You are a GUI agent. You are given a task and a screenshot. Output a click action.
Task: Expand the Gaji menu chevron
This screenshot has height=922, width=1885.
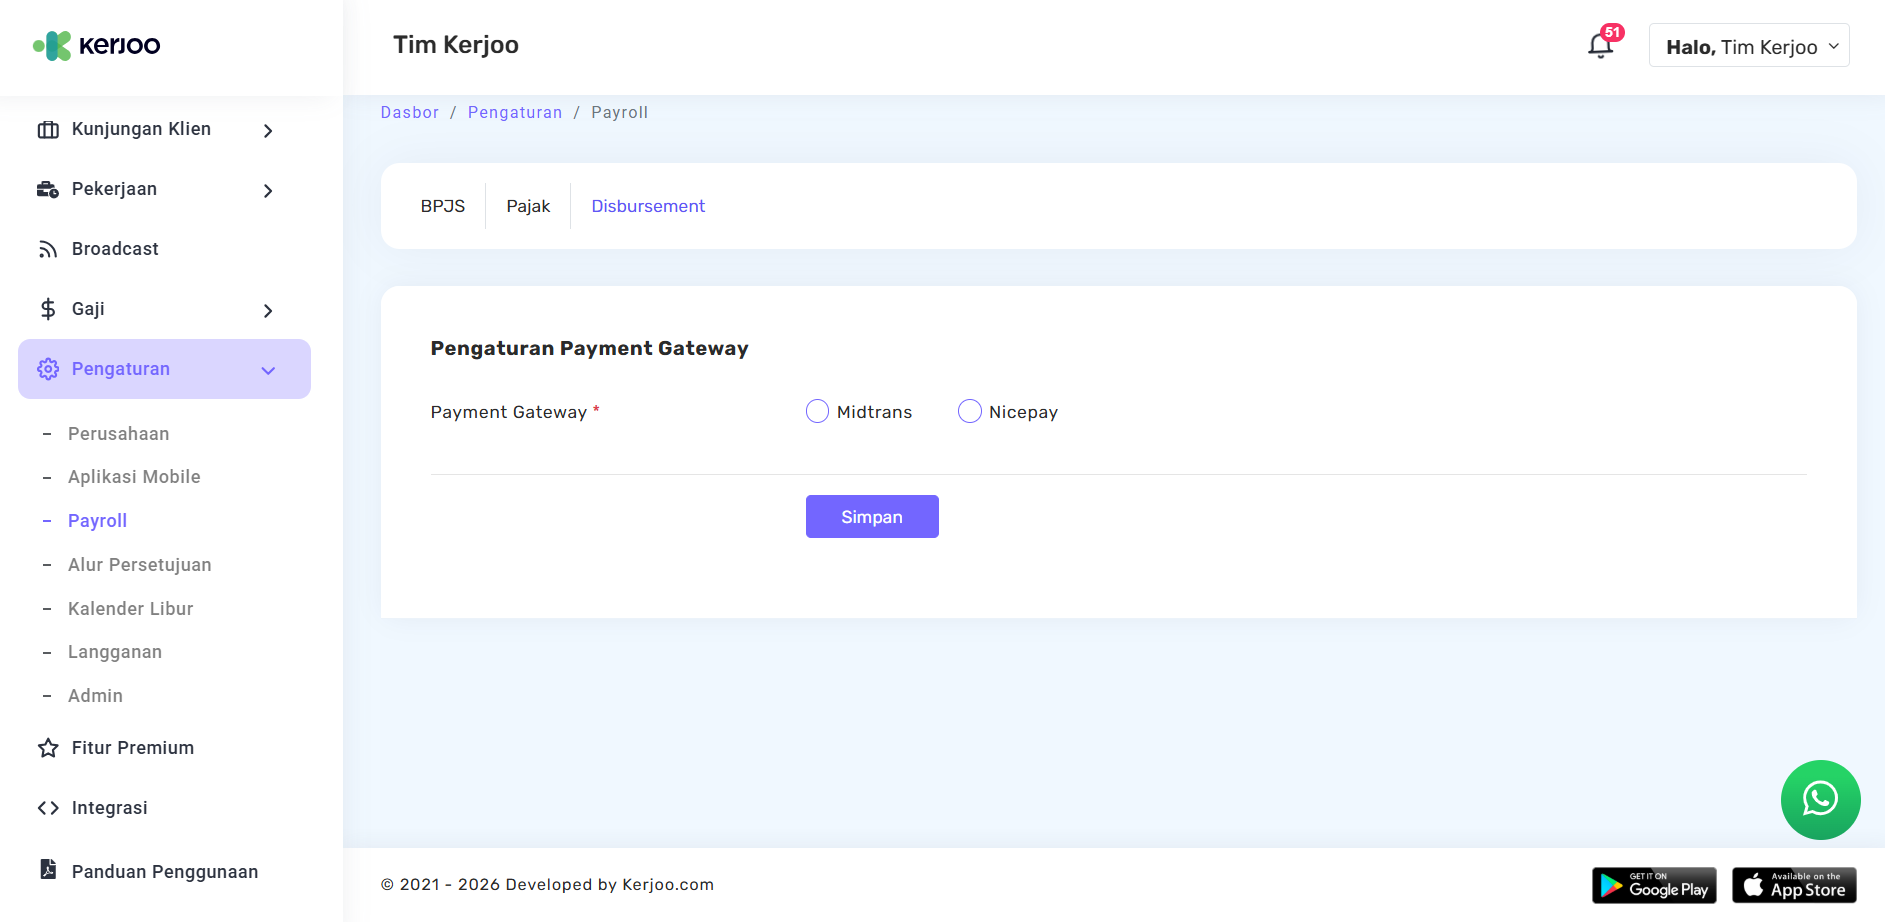coord(268,311)
